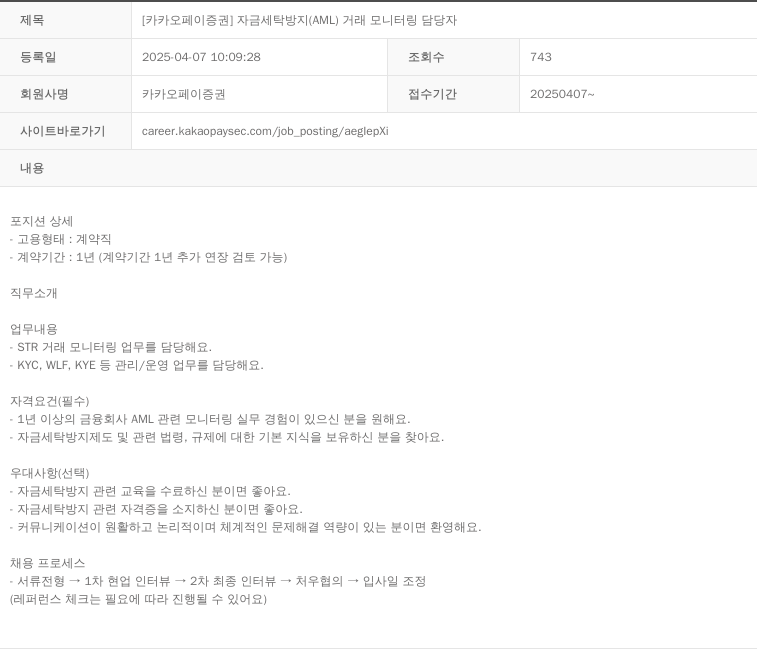The image size is (757, 649).
Task: Click the note '(레퍼런스 체크는 필요에 따라 진행될 수 있어요)'
Action: click(x=139, y=599)
